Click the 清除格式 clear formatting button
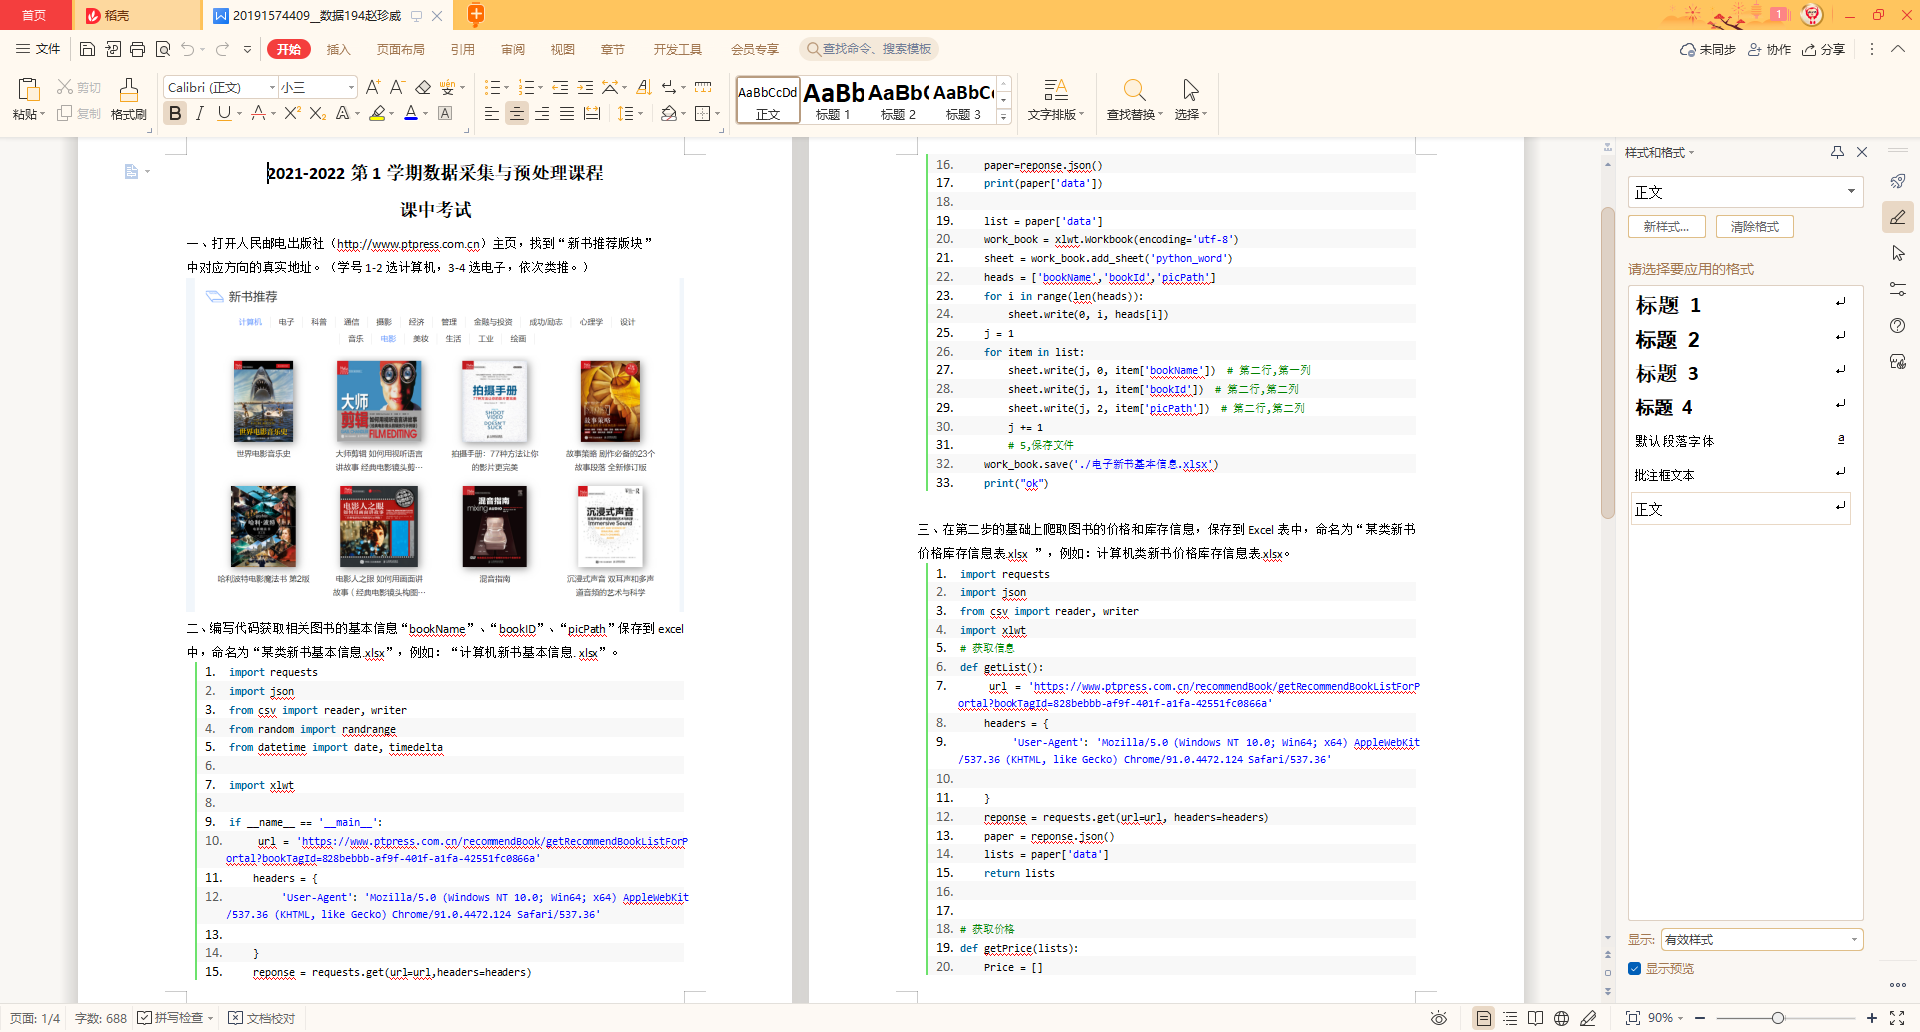This screenshot has width=1920, height=1032. (1754, 226)
